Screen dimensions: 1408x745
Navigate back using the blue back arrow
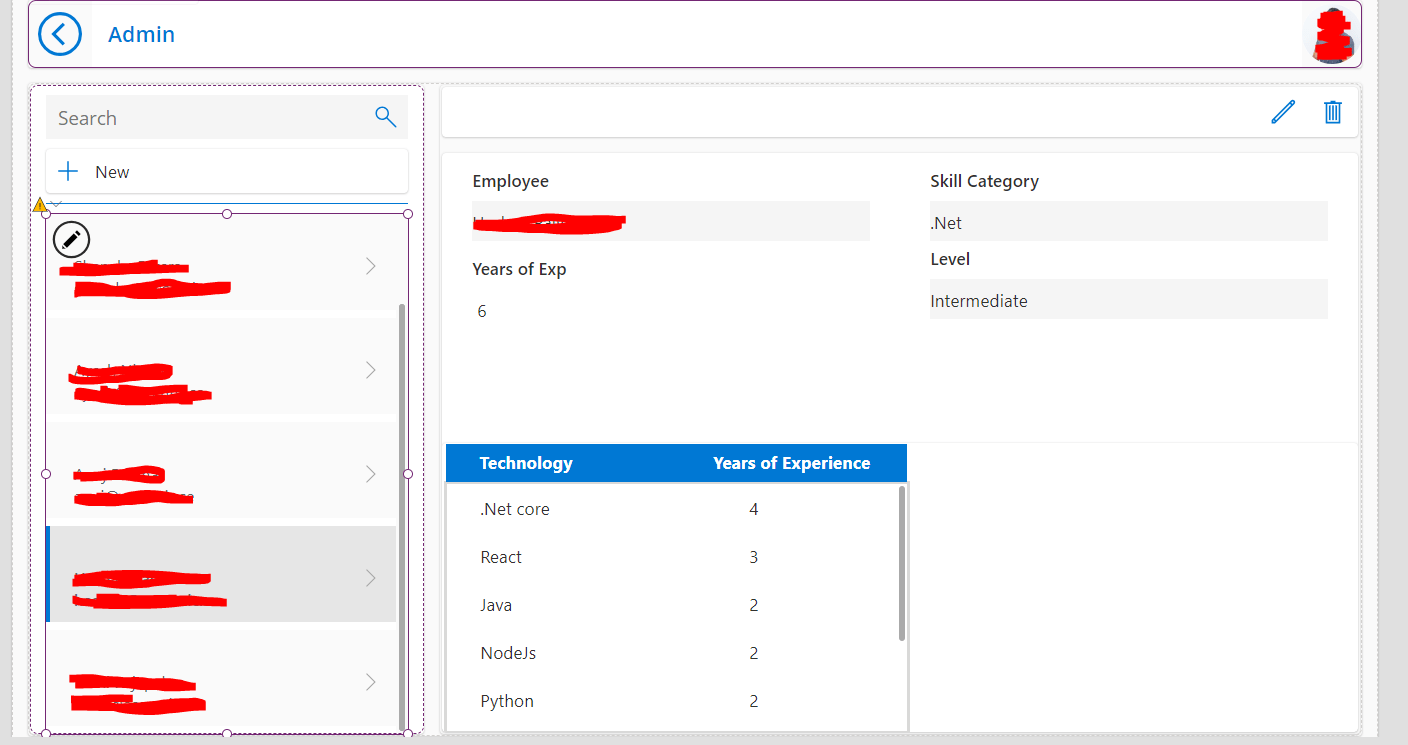tap(60, 33)
